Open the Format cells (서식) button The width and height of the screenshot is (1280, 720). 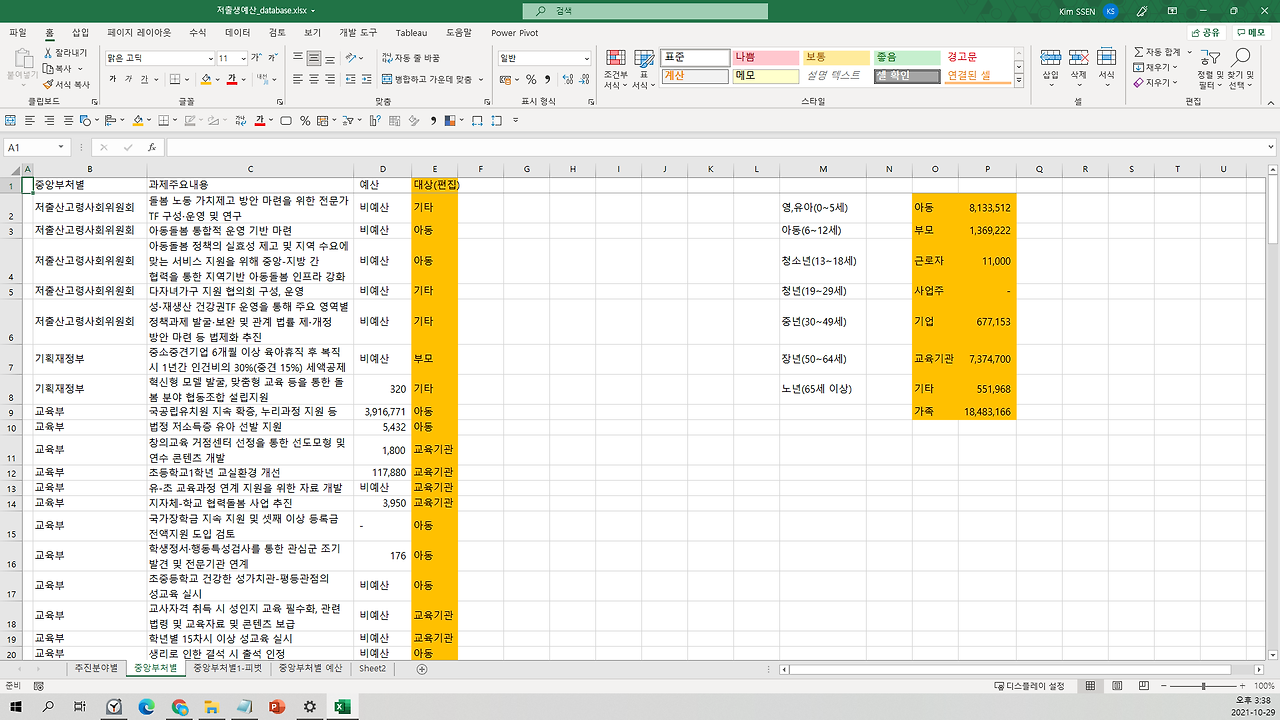coord(1106,65)
